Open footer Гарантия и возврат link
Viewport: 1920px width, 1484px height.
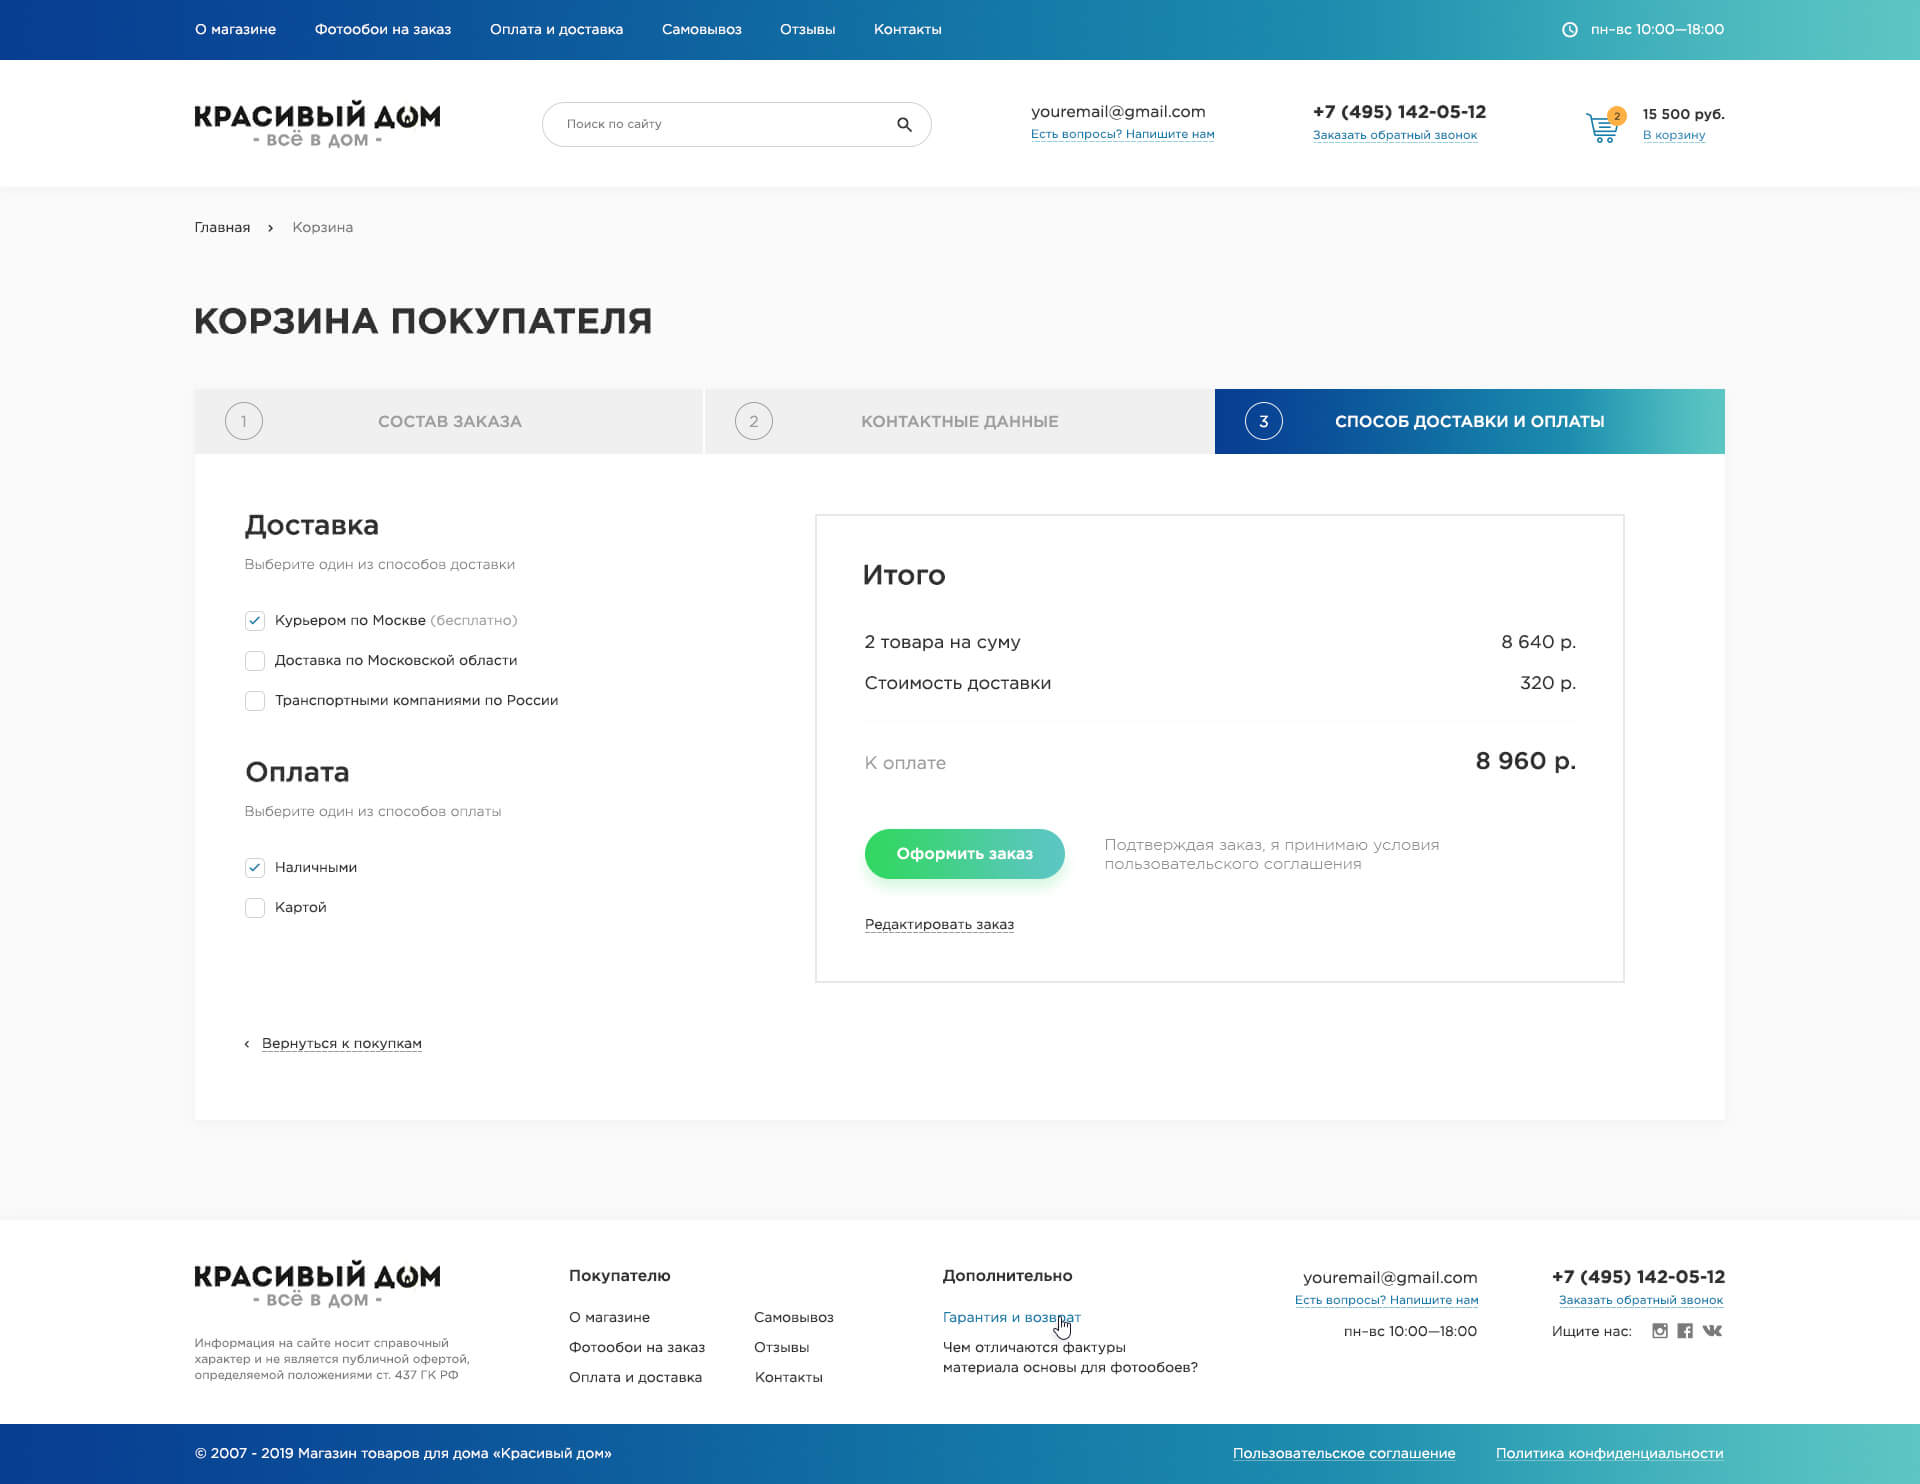tap(1011, 1318)
